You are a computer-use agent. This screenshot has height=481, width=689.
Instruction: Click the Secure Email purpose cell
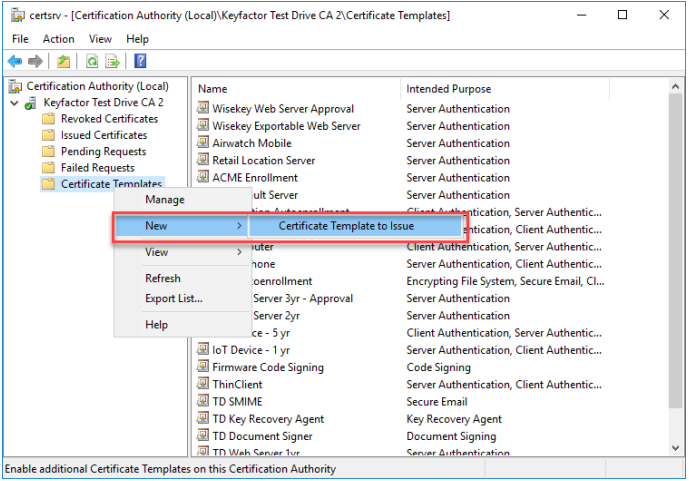click(x=437, y=401)
